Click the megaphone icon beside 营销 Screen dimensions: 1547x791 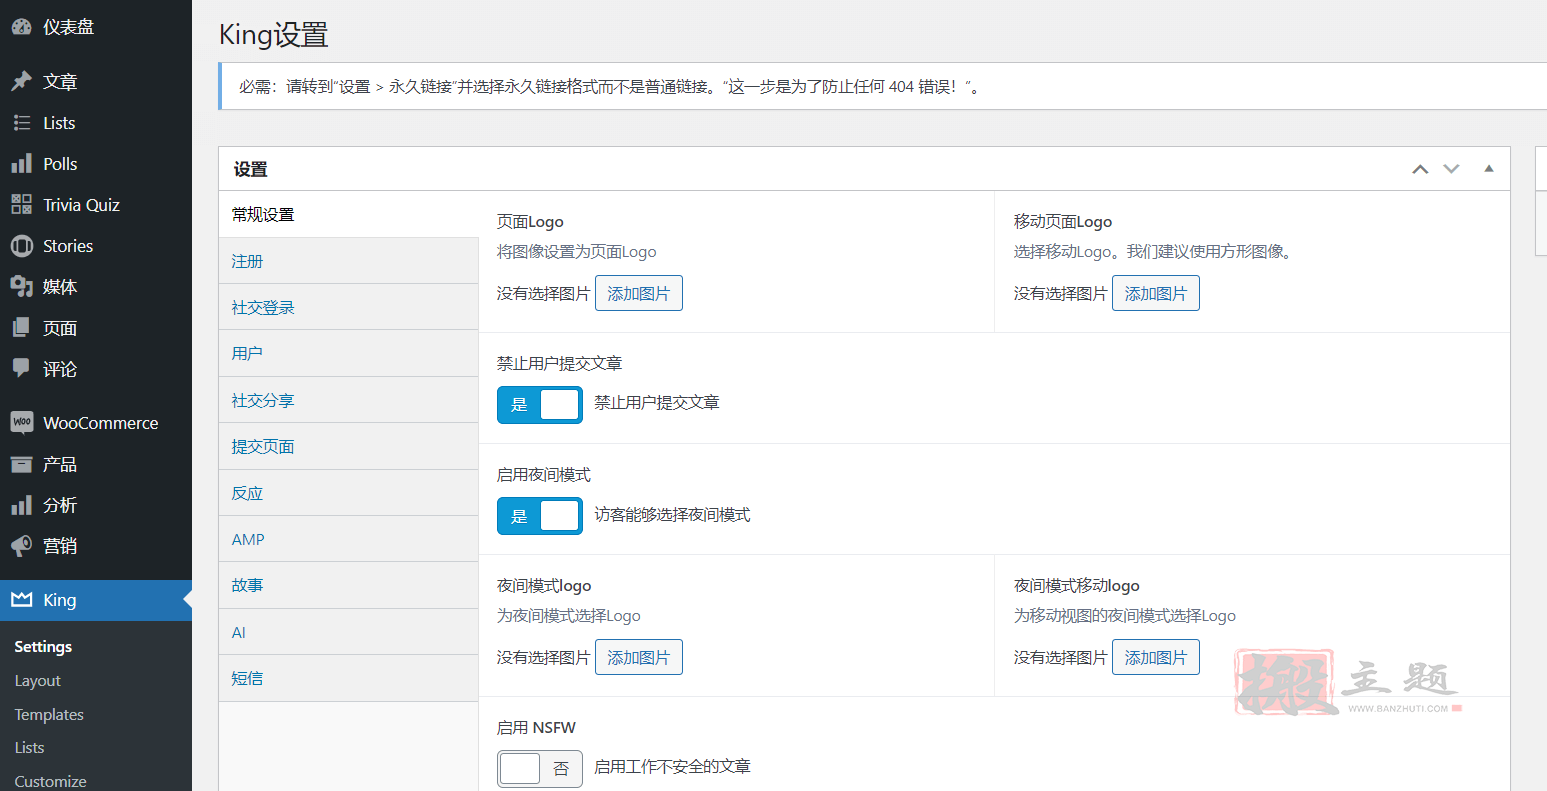[21, 546]
